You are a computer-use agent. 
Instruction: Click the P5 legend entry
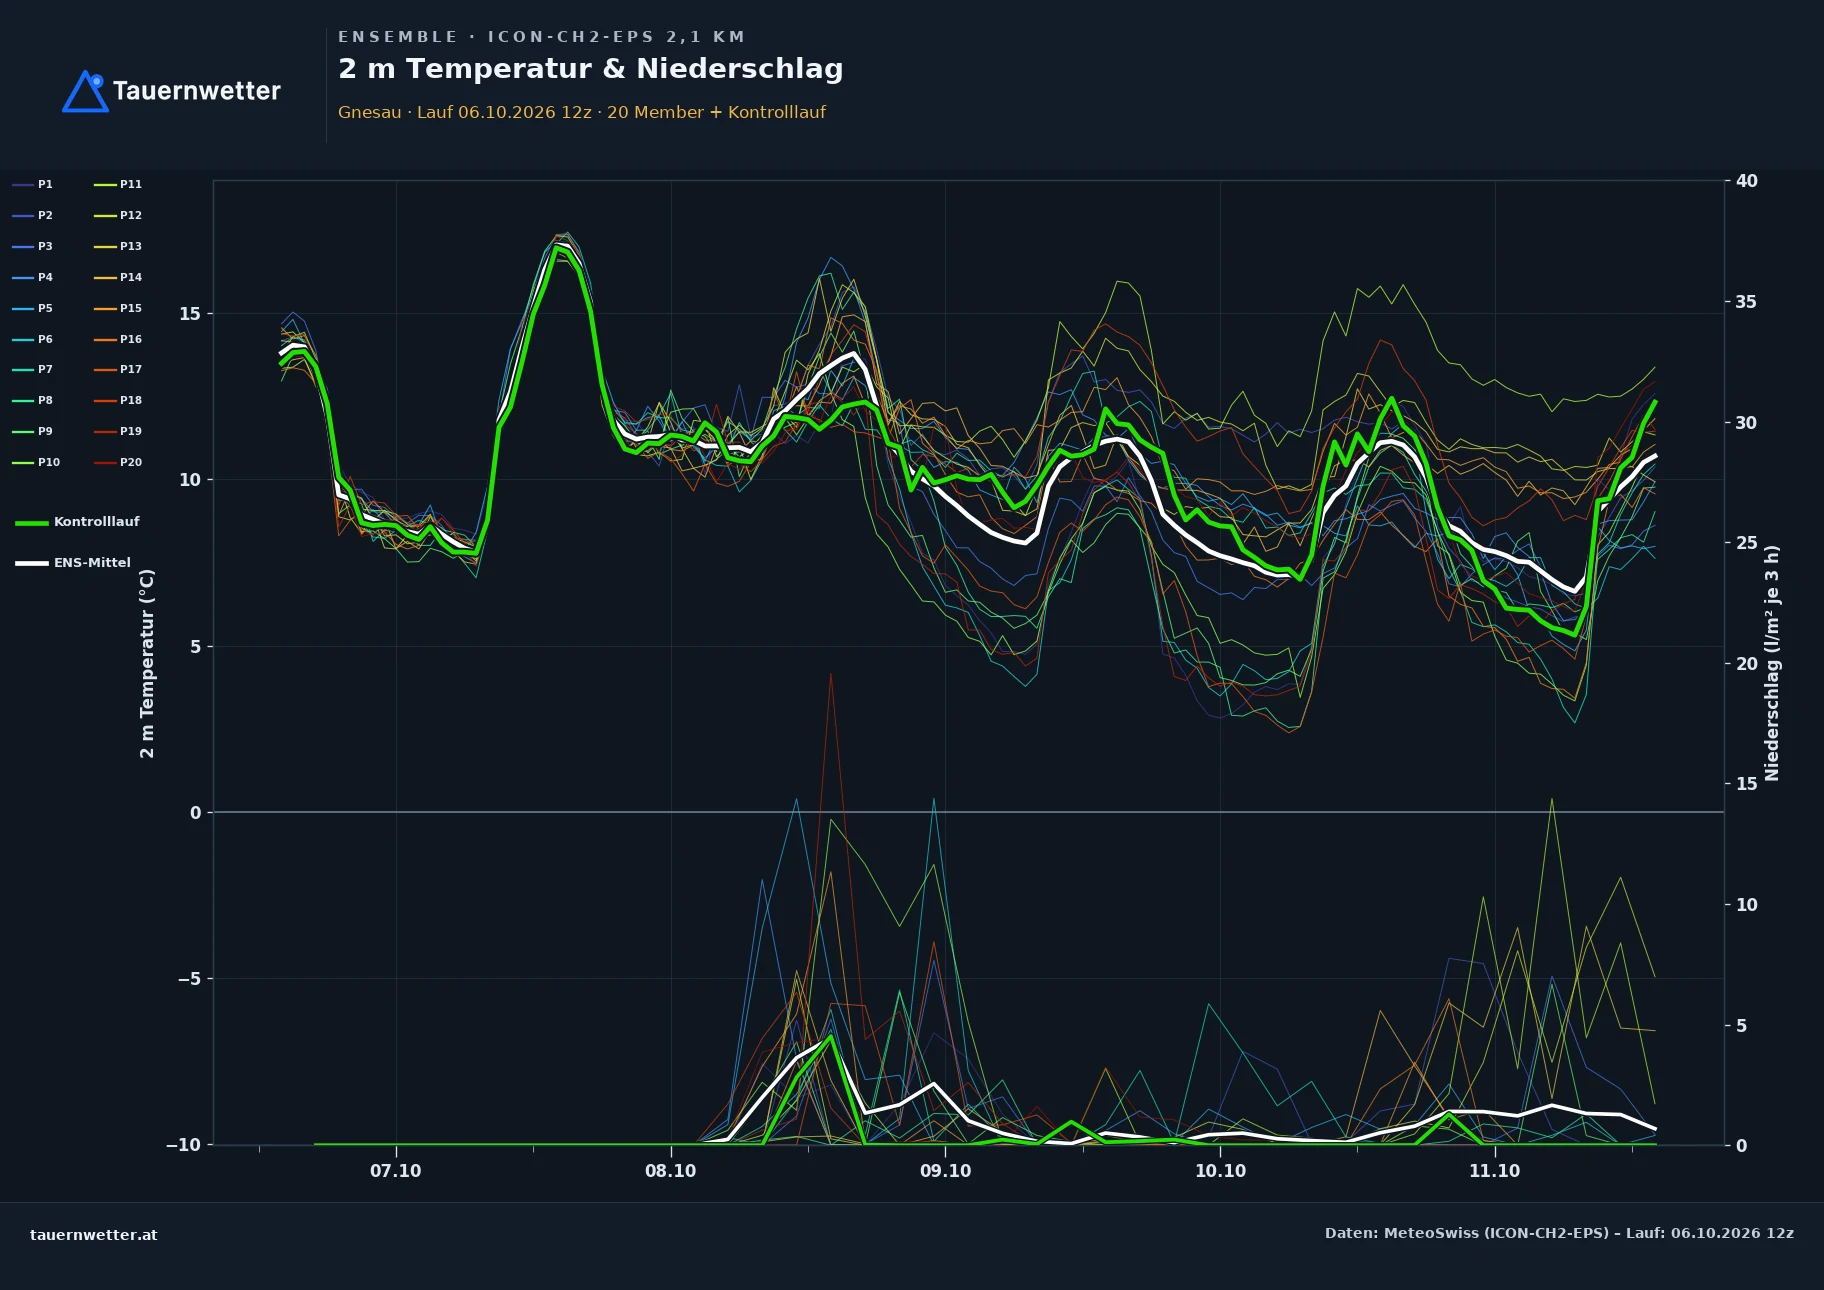coord(33,308)
